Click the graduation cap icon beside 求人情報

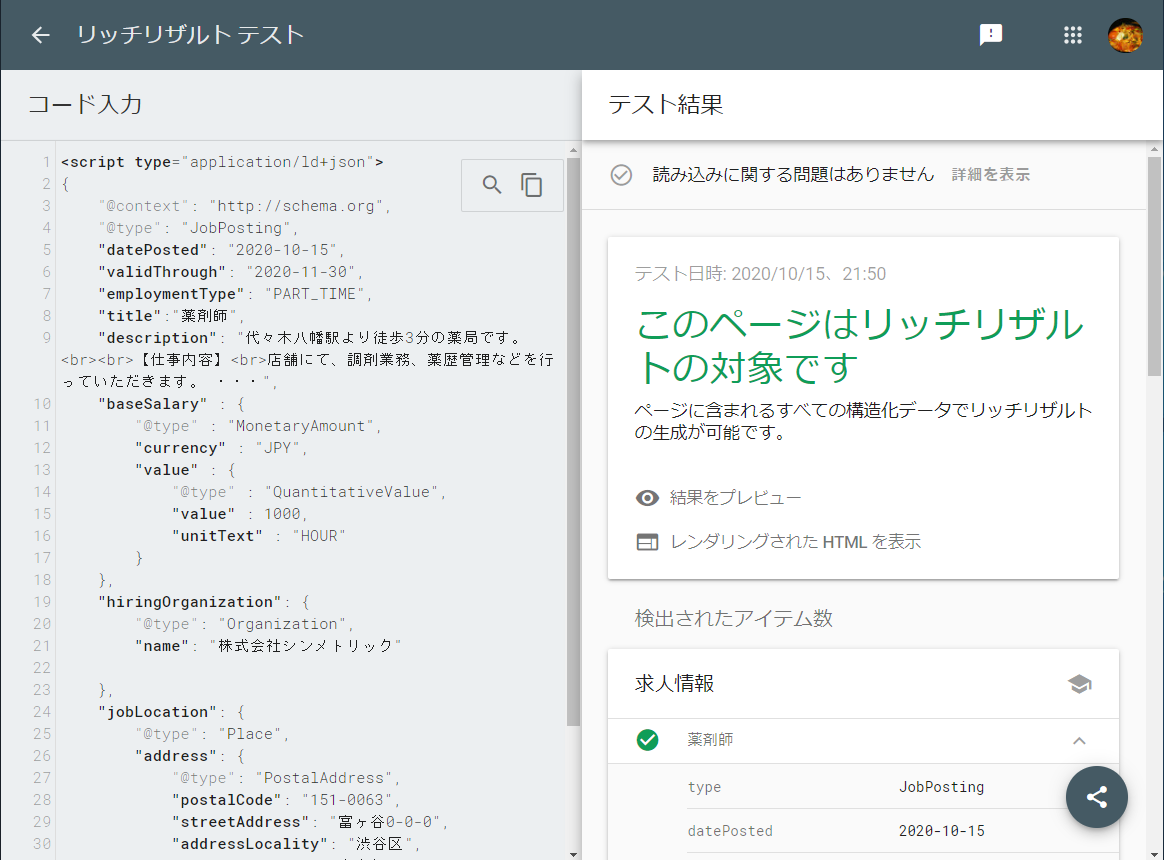(x=1079, y=684)
